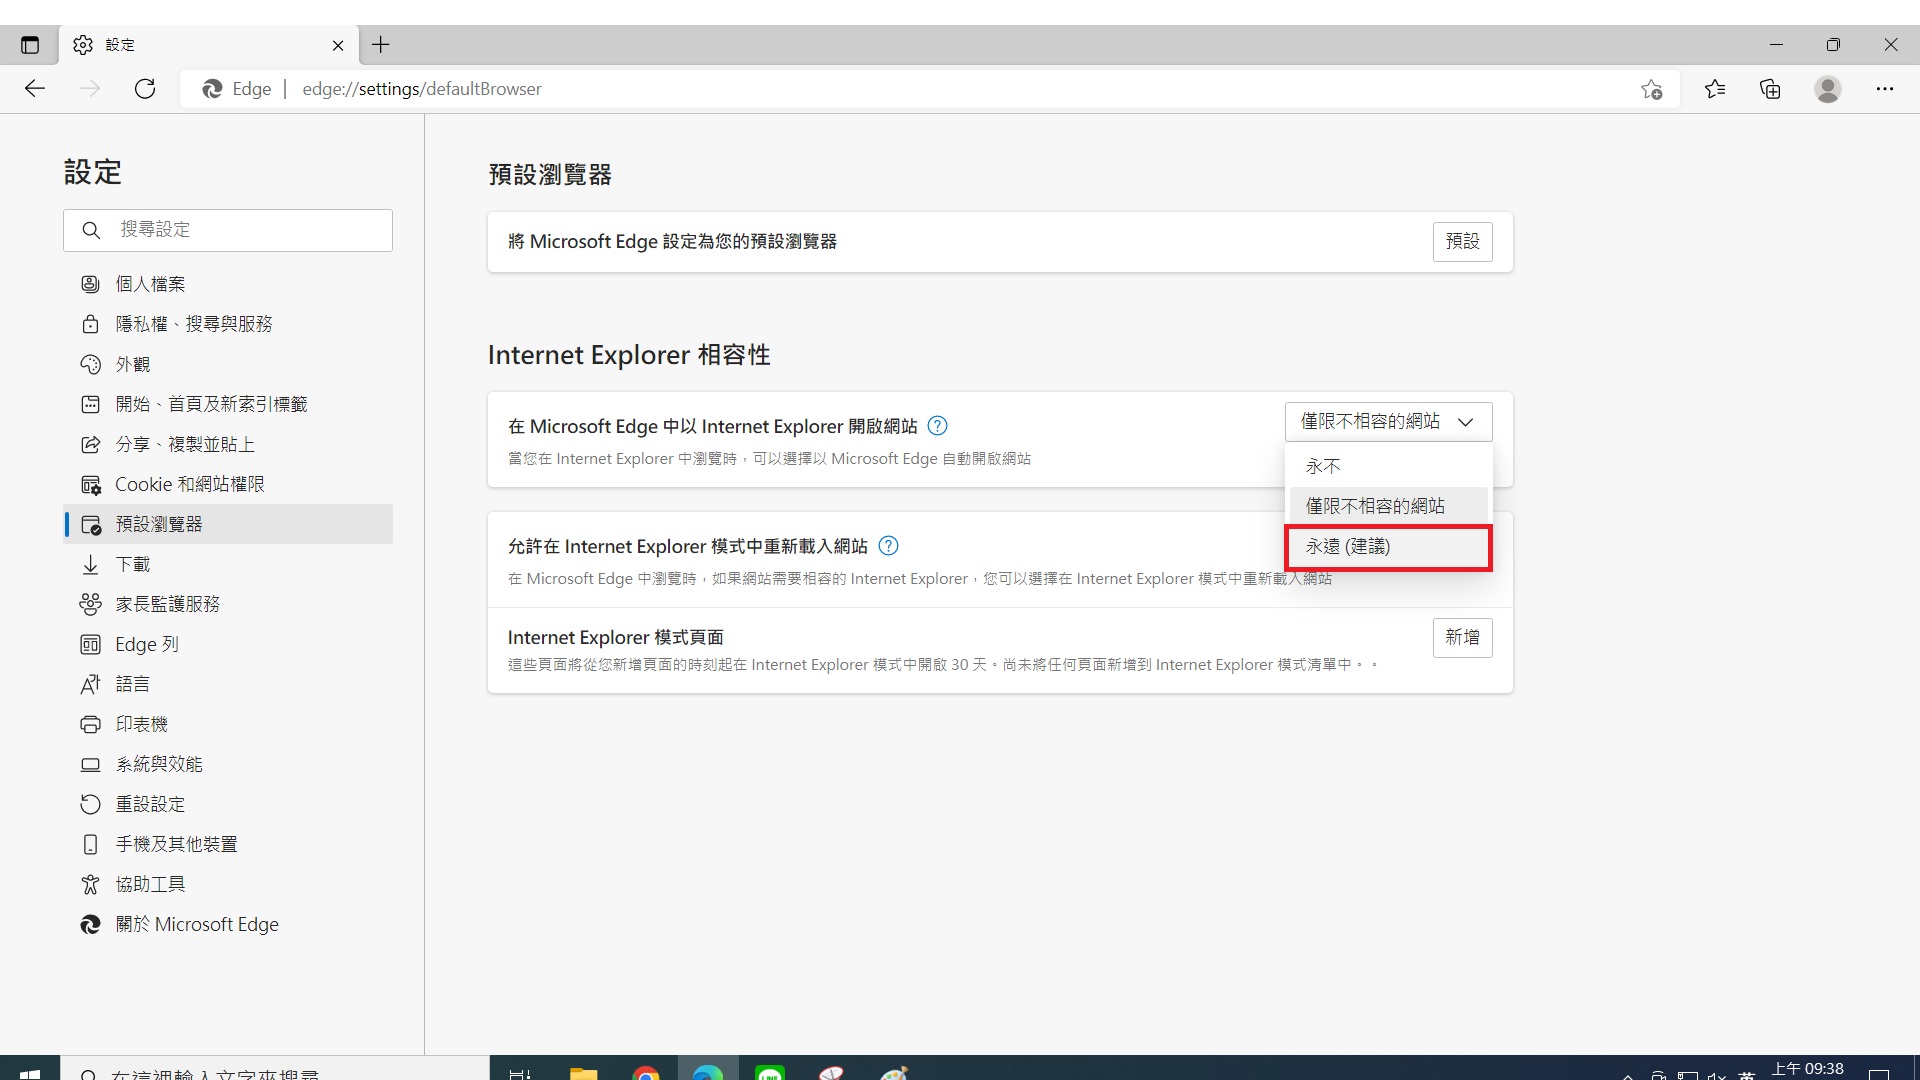
Task: Click 將 Microsoft Edge 設定為您的預設瀏覽器 text
Action: click(x=672, y=241)
